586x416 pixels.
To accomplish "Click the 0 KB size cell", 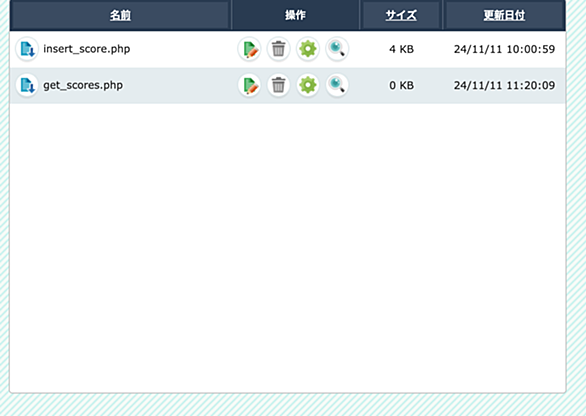I will point(401,85).
